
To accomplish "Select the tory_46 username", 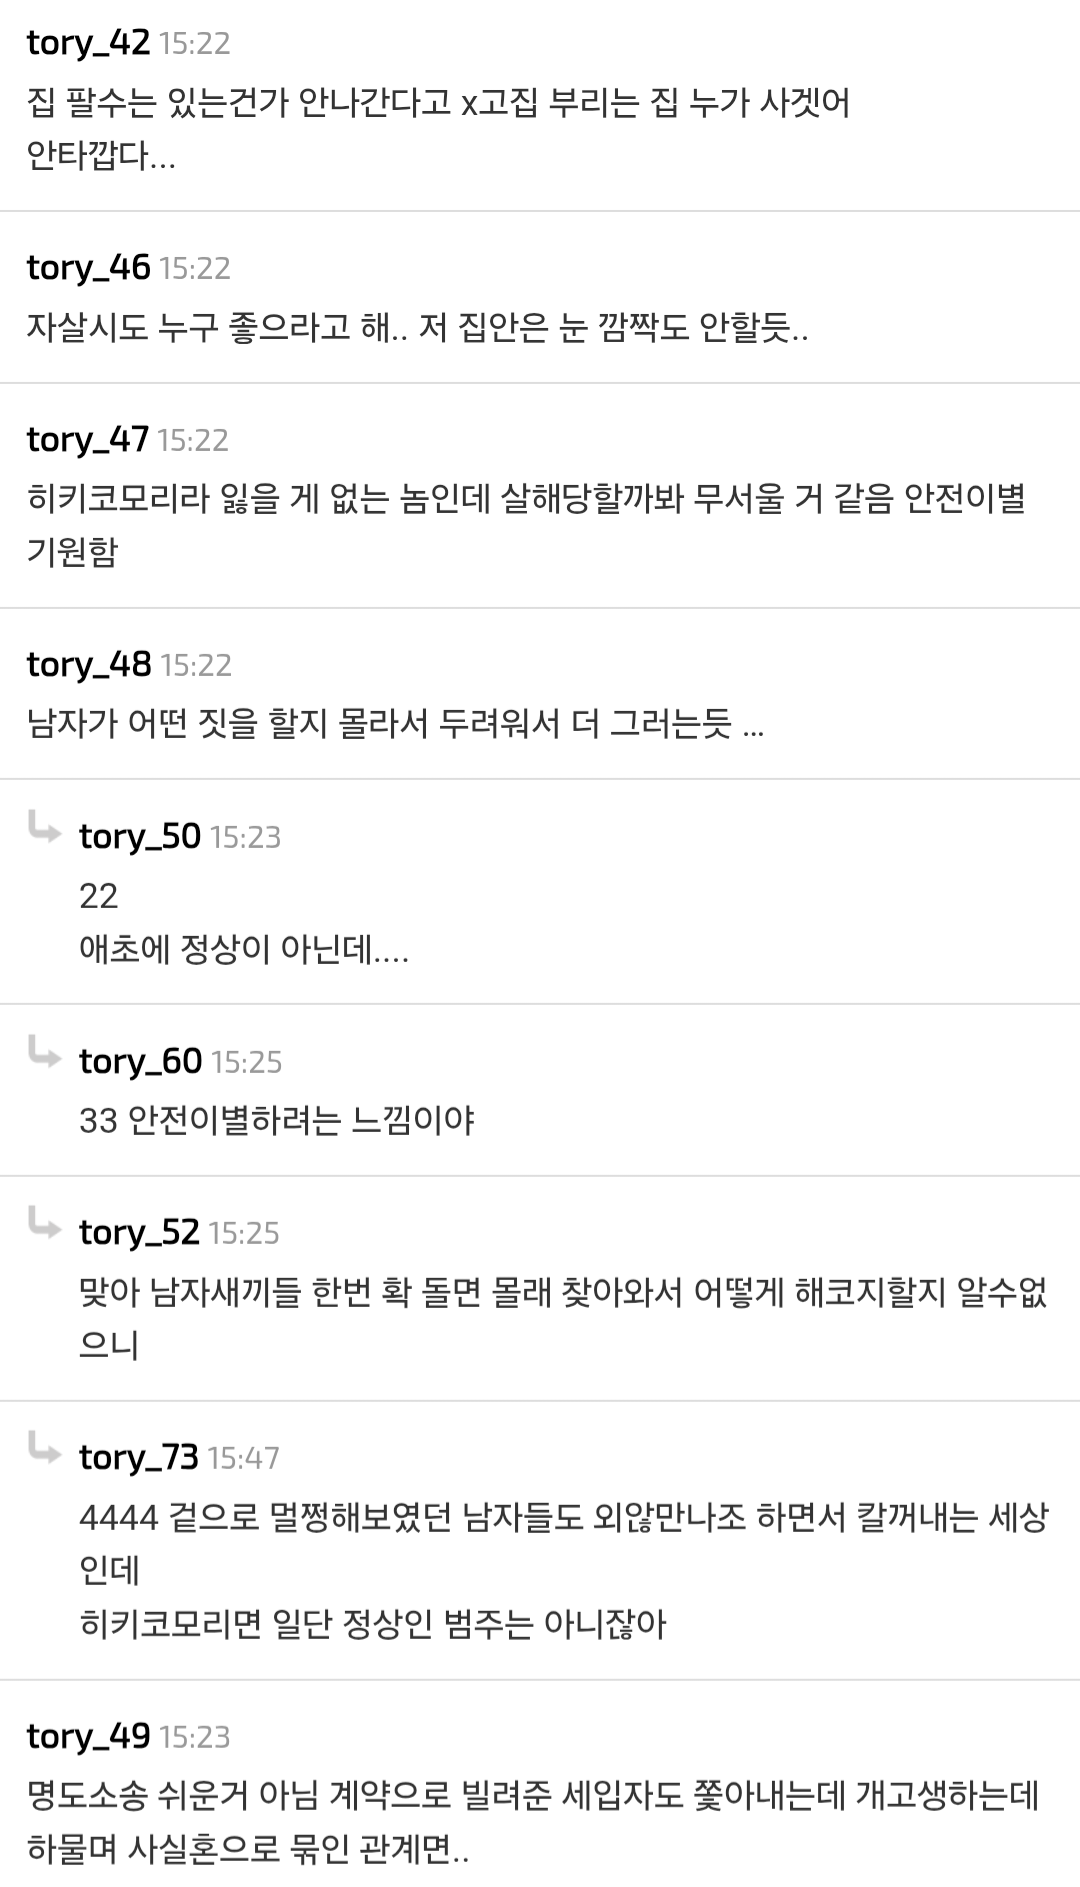I will (88, 268).
